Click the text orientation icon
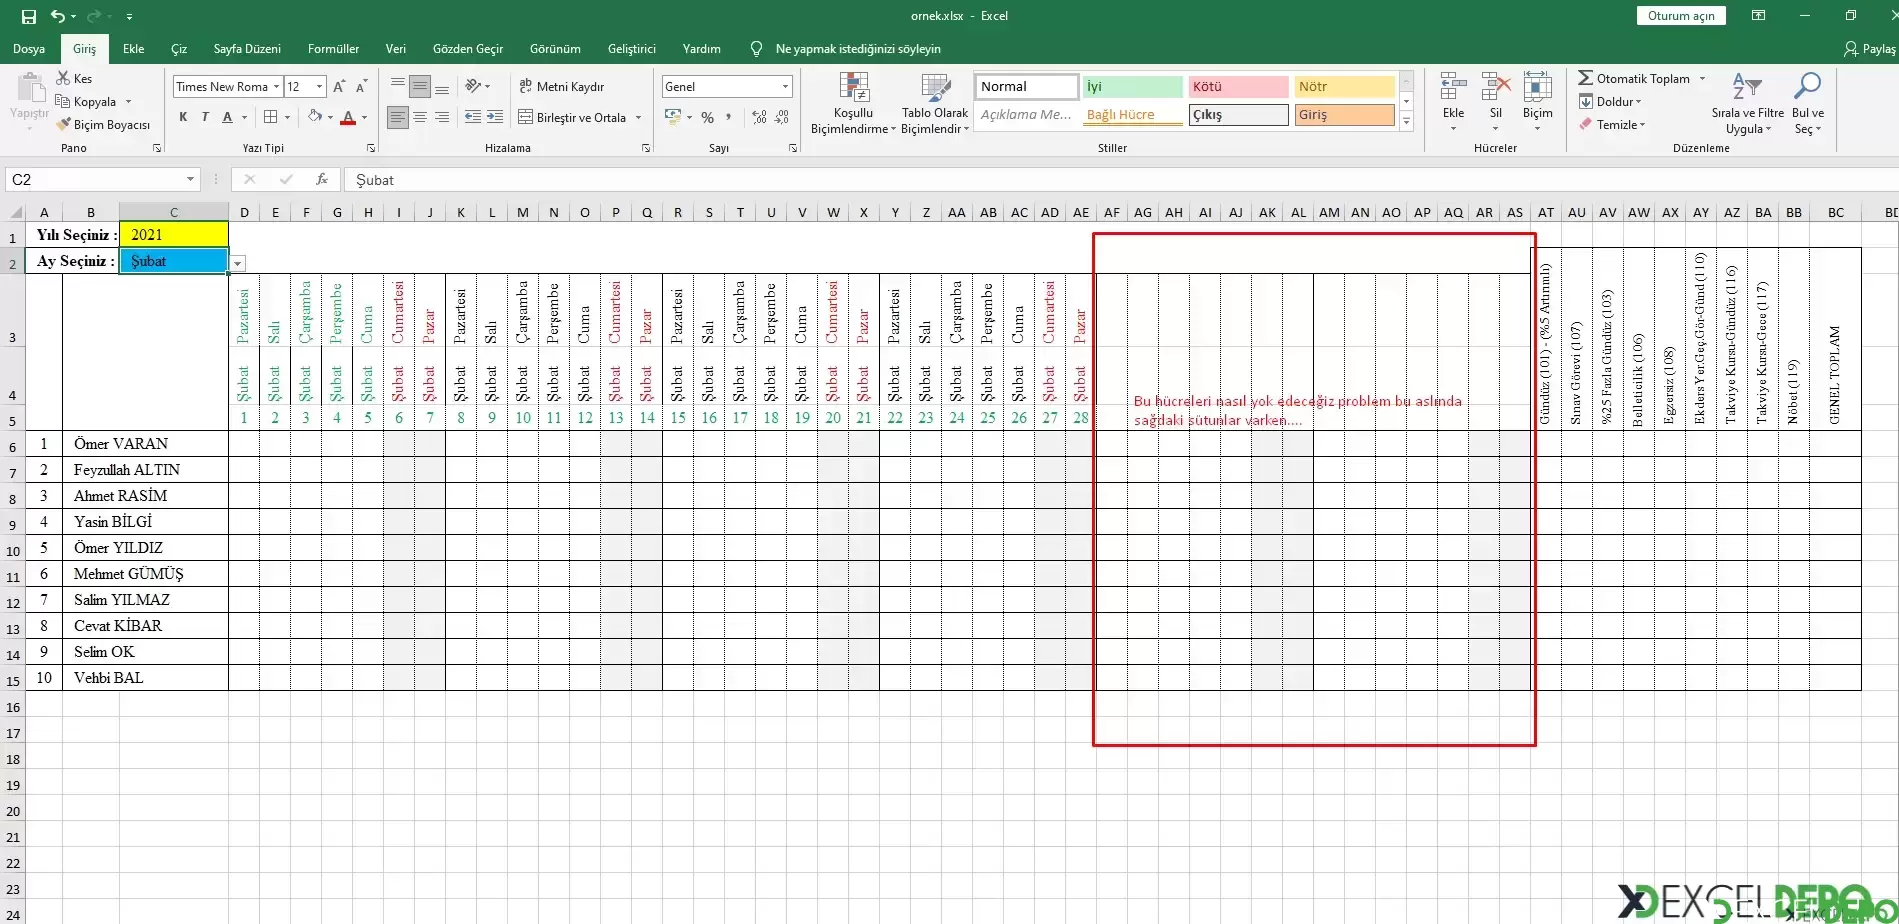 473,87
